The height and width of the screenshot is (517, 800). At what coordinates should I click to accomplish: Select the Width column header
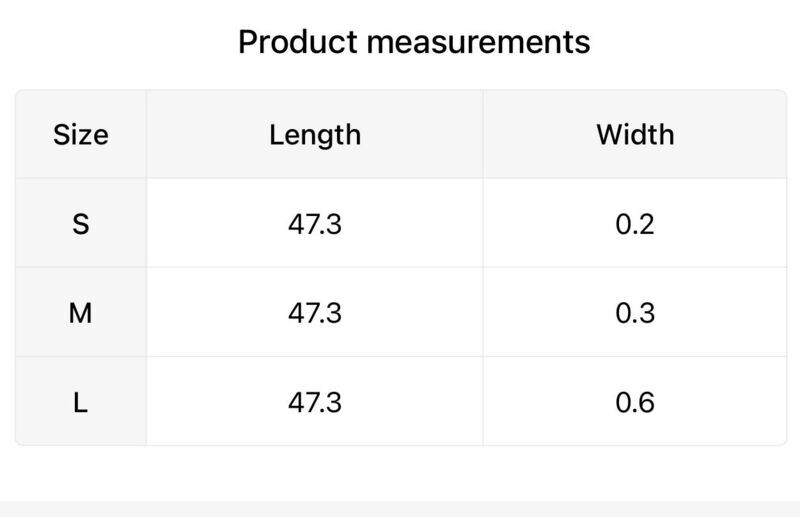tap(635, 135)
